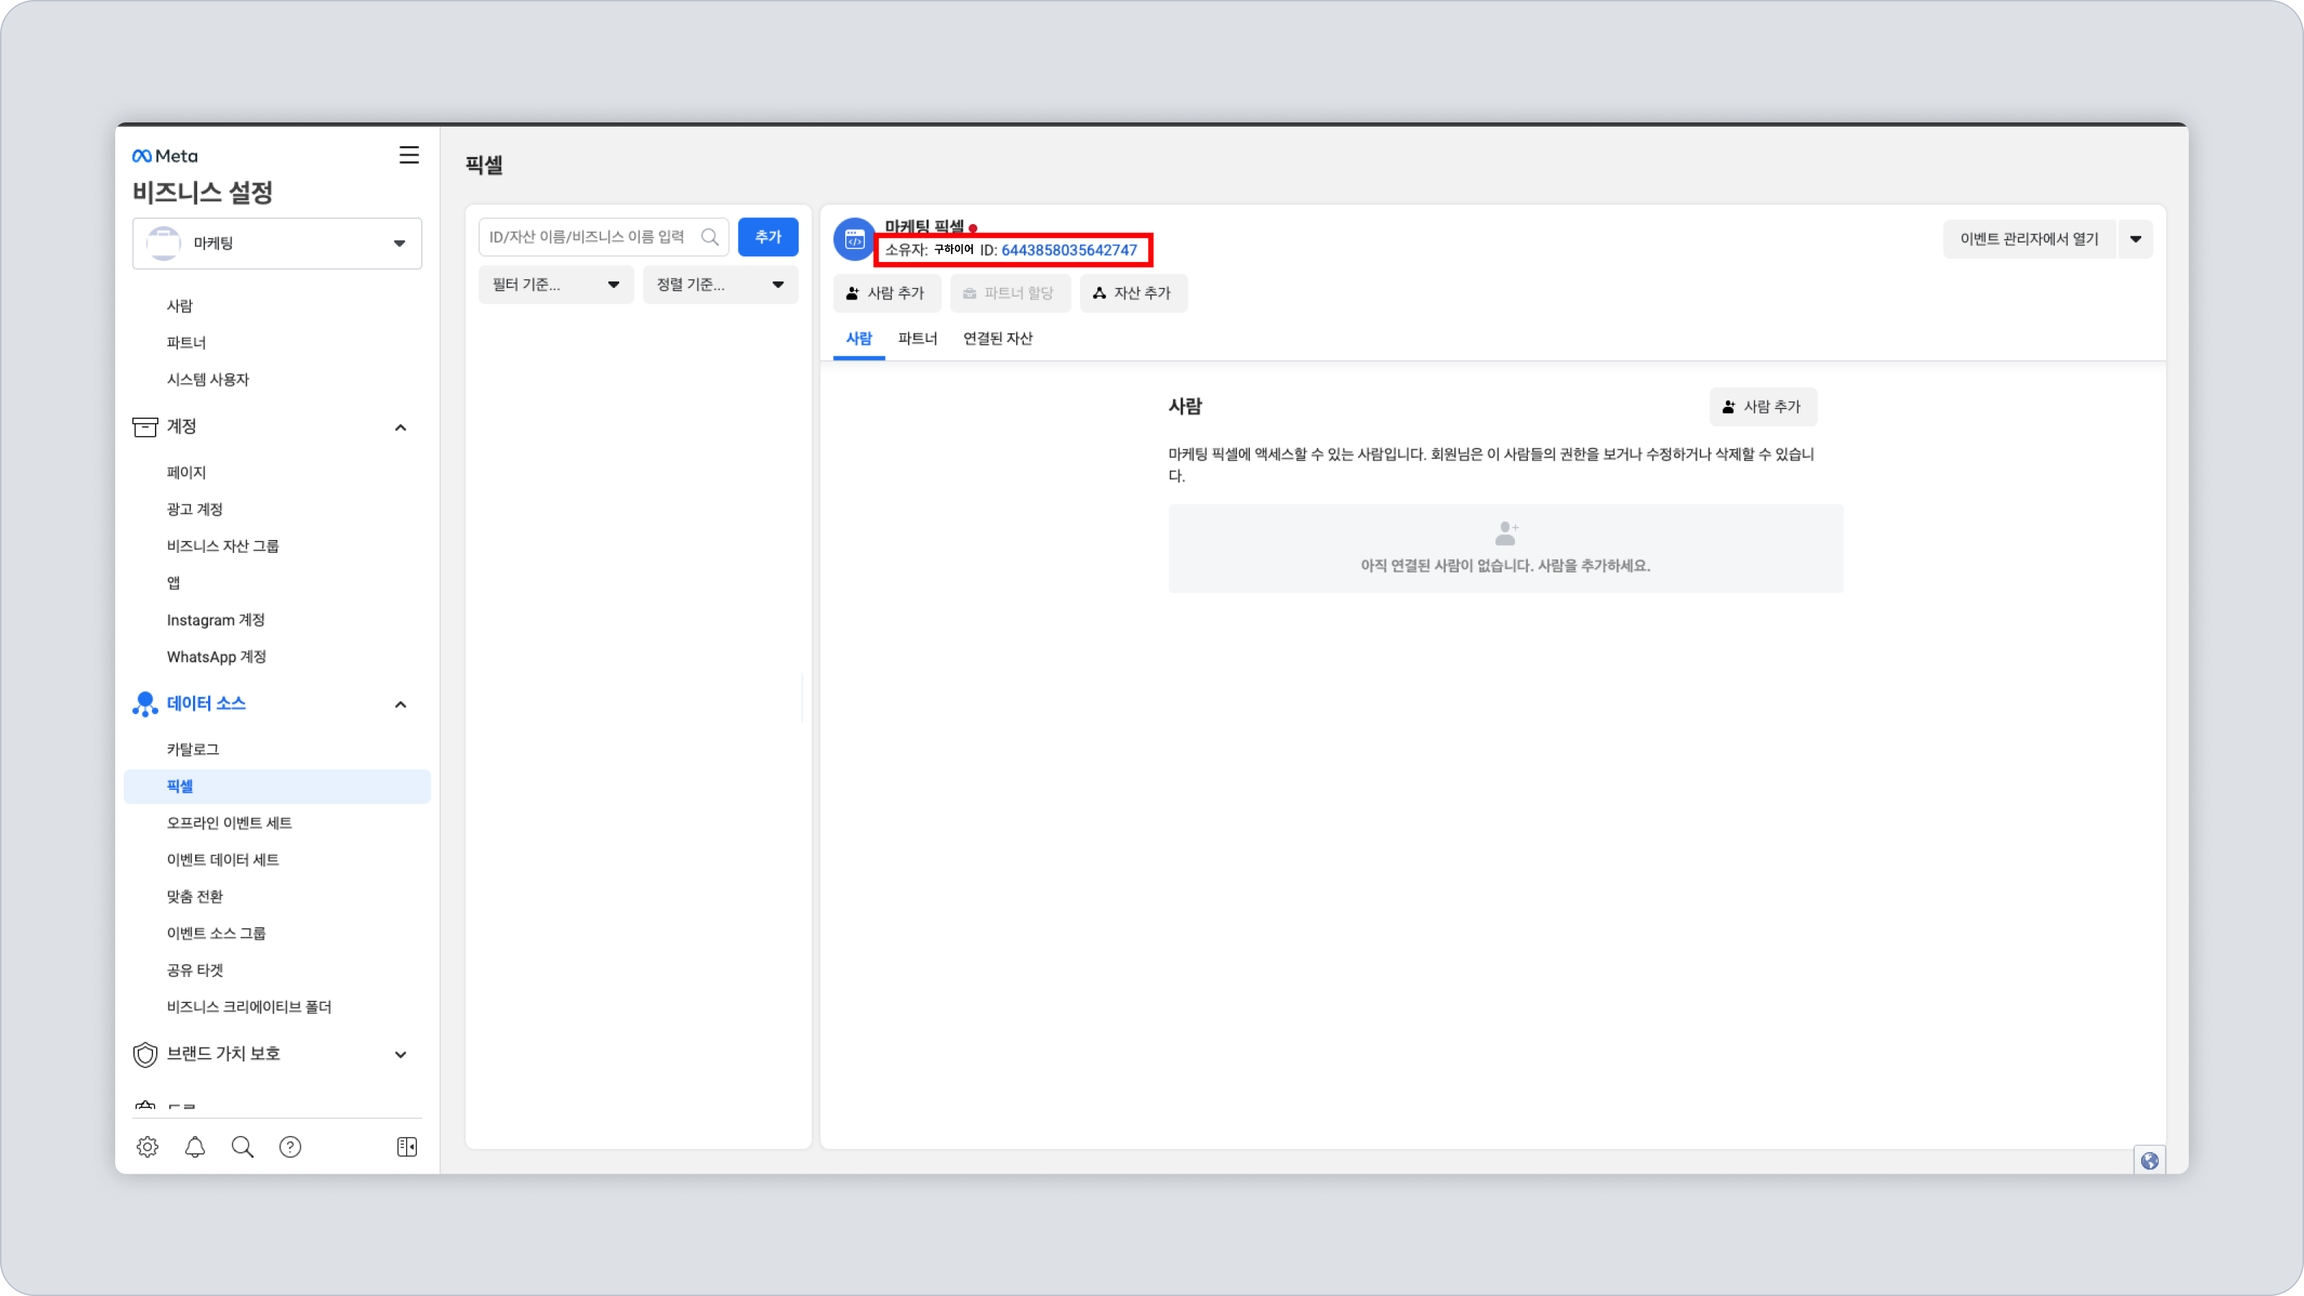This screenshot has width=2304, height=1296.
Task: Click the globe icon at bottom right
Action: click(x=2149, y=1160)
